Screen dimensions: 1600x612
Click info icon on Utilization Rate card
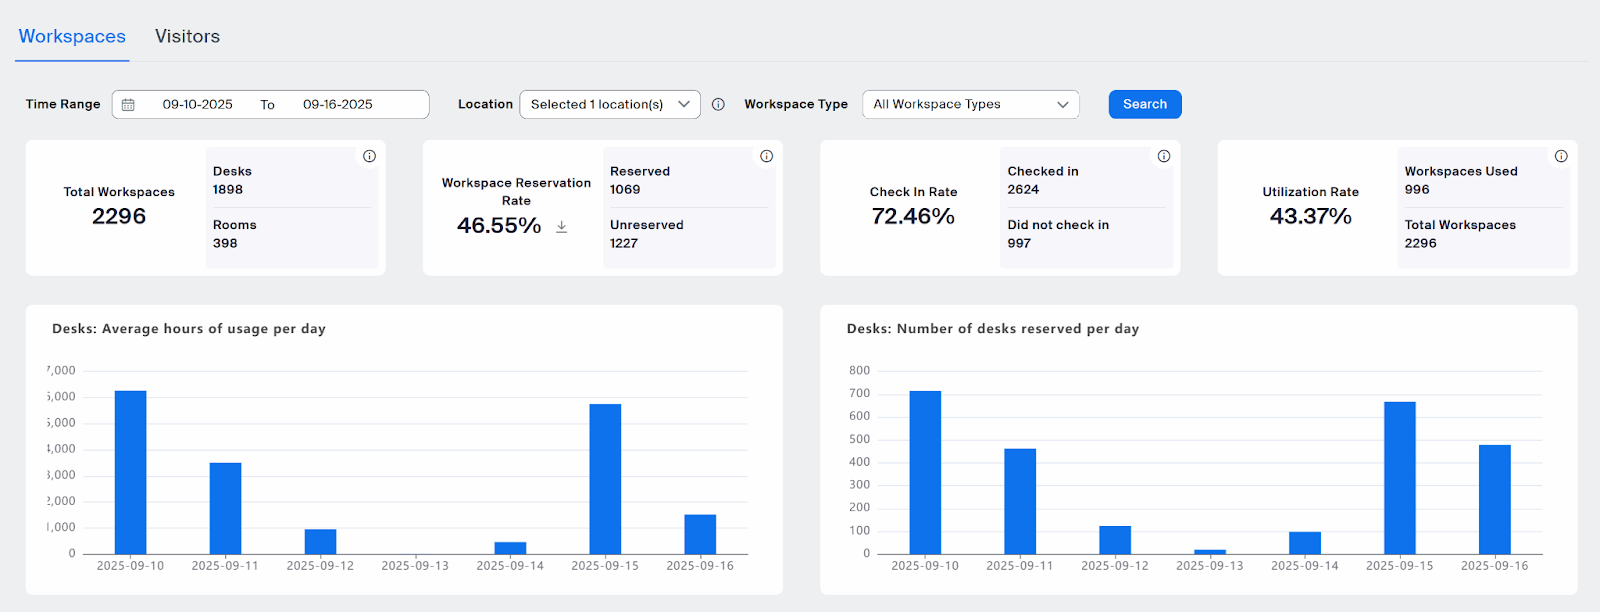1560,156
